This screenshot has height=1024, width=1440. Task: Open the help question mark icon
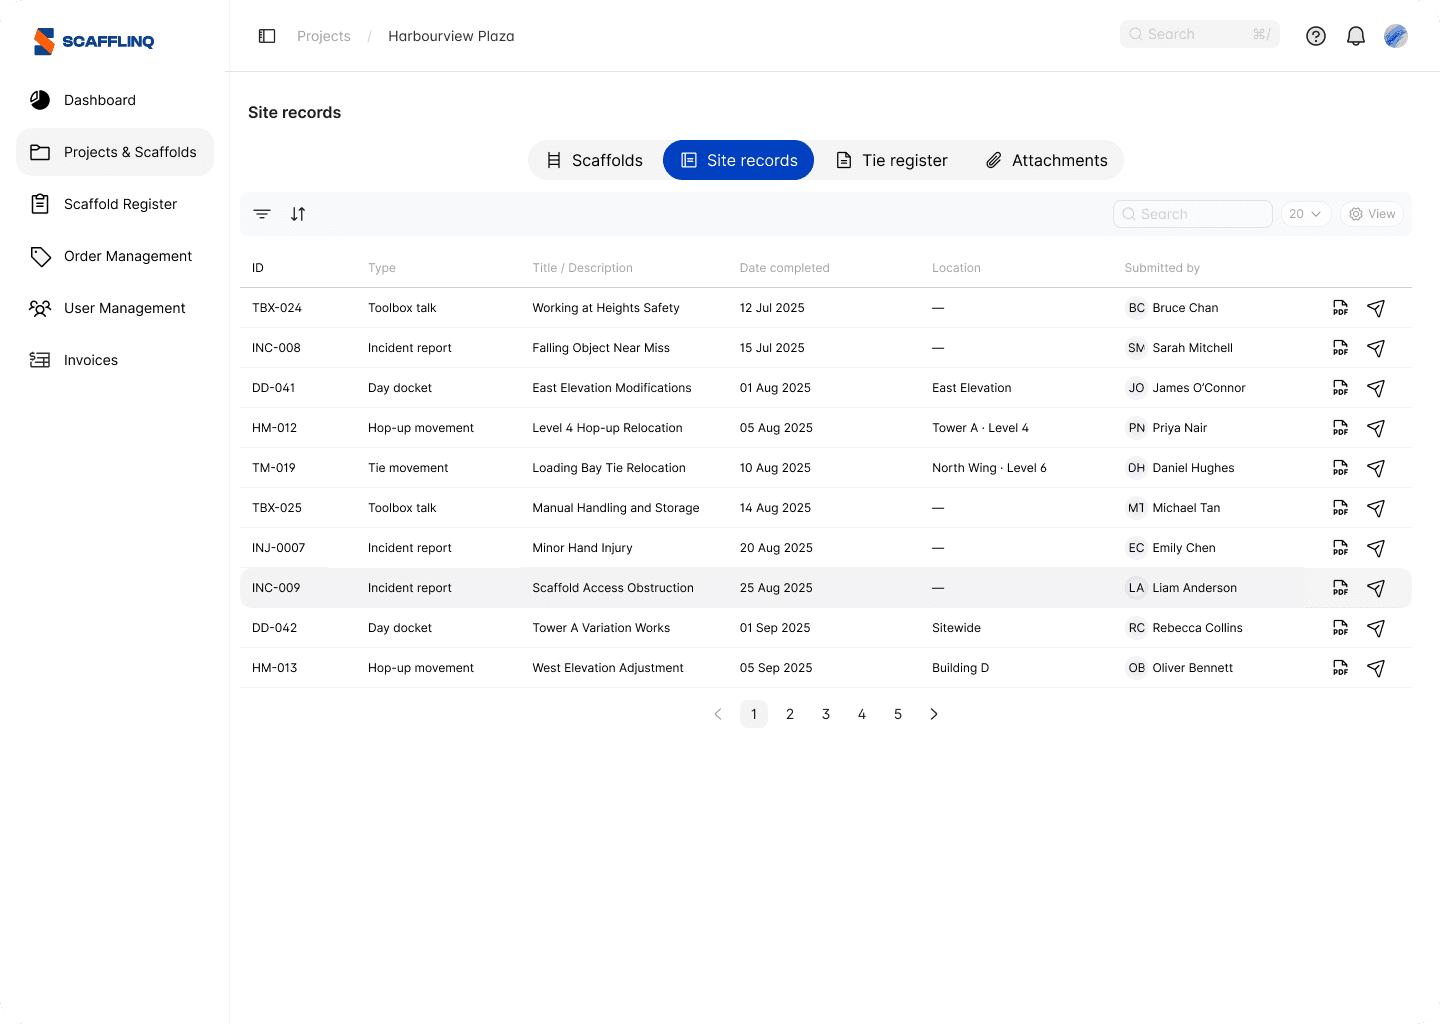tap(1316, 36)
